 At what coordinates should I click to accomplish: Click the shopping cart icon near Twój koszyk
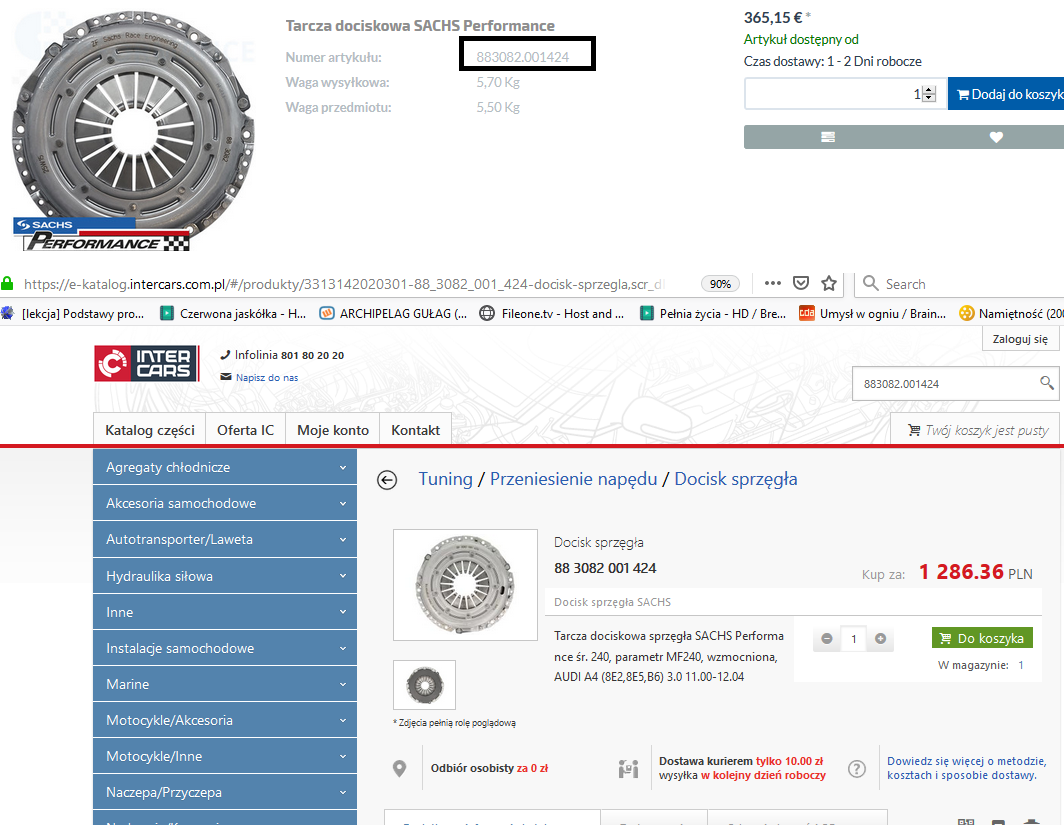(x=914, y=430)
